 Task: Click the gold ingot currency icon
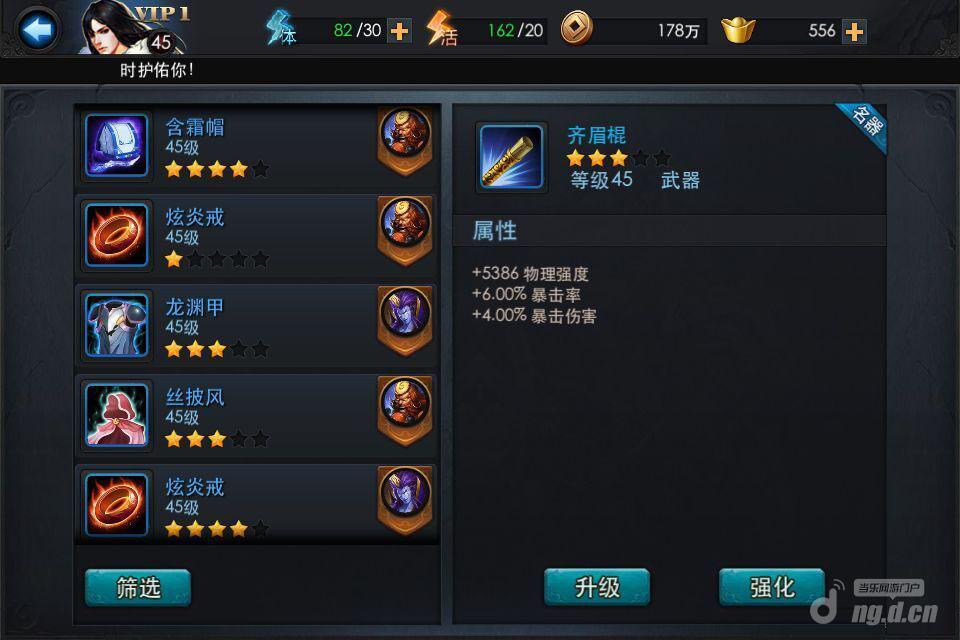click(738, 29)
